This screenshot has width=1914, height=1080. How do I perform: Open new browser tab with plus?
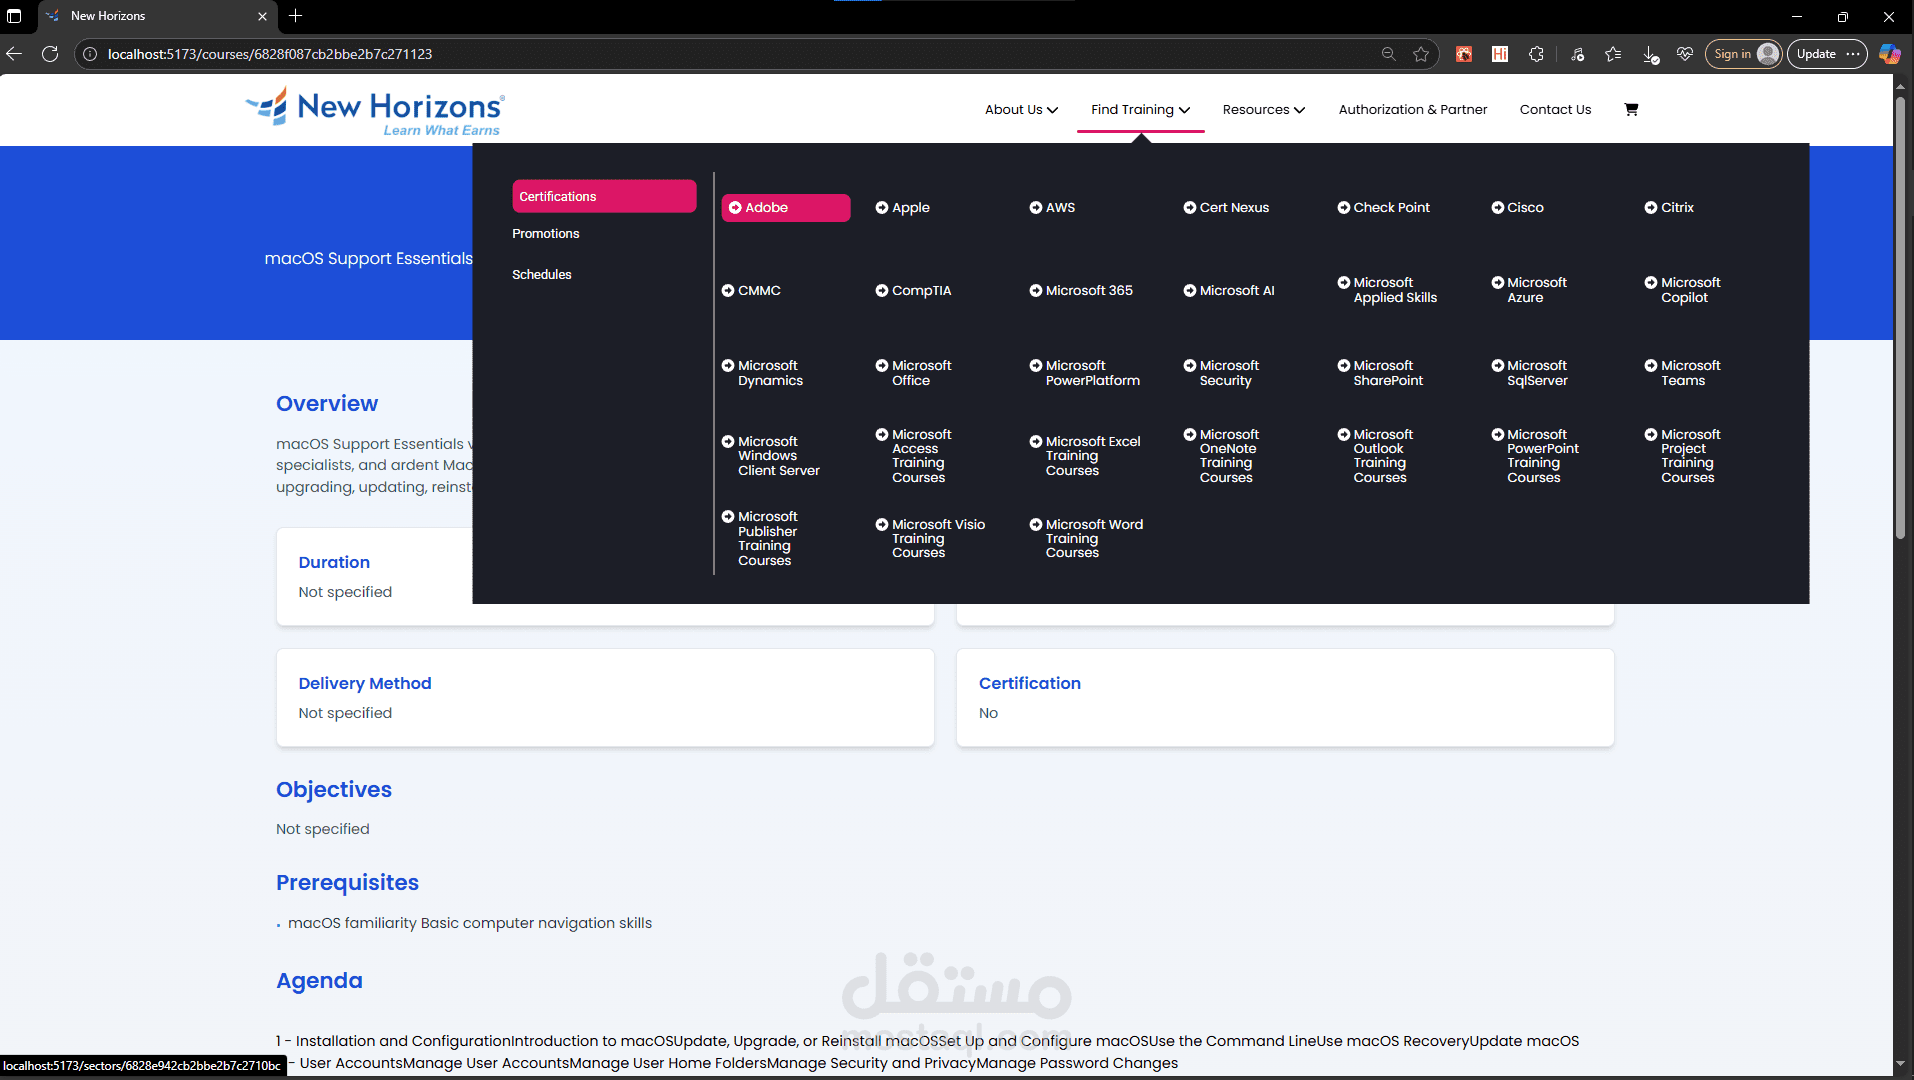pyautogui.click(x=295, y=16)
